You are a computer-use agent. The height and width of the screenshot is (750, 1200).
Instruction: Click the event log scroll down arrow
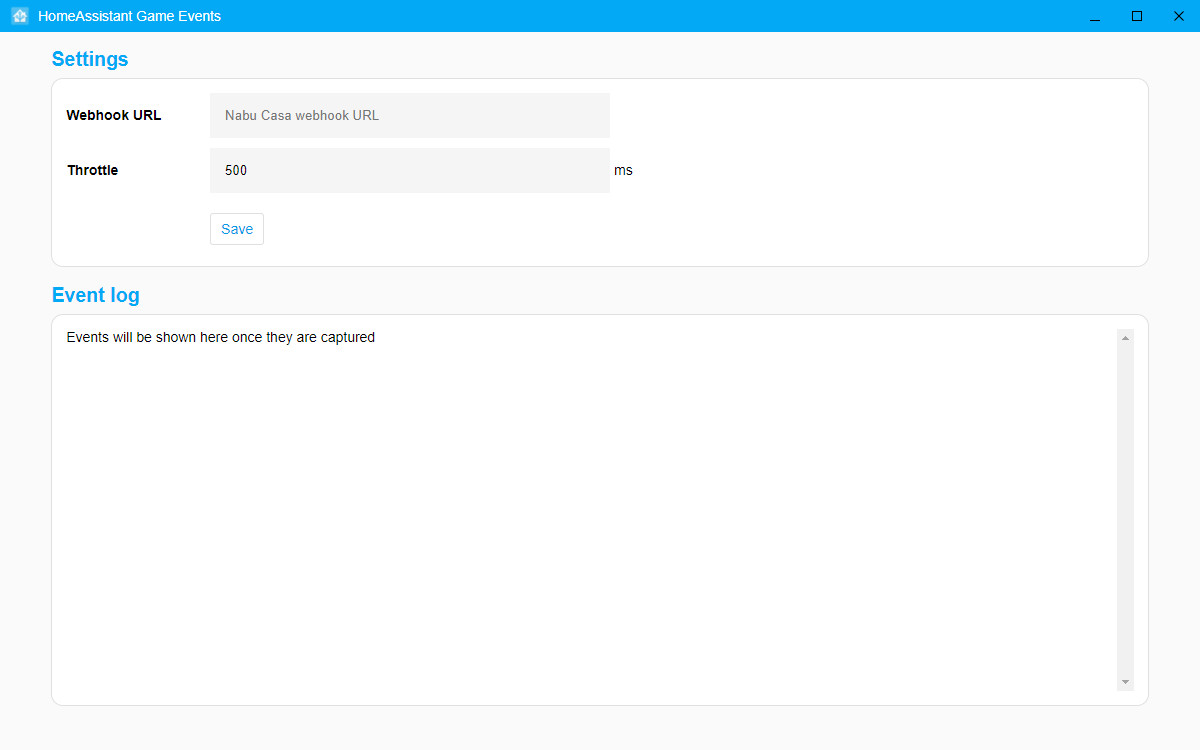point(1126,682)
